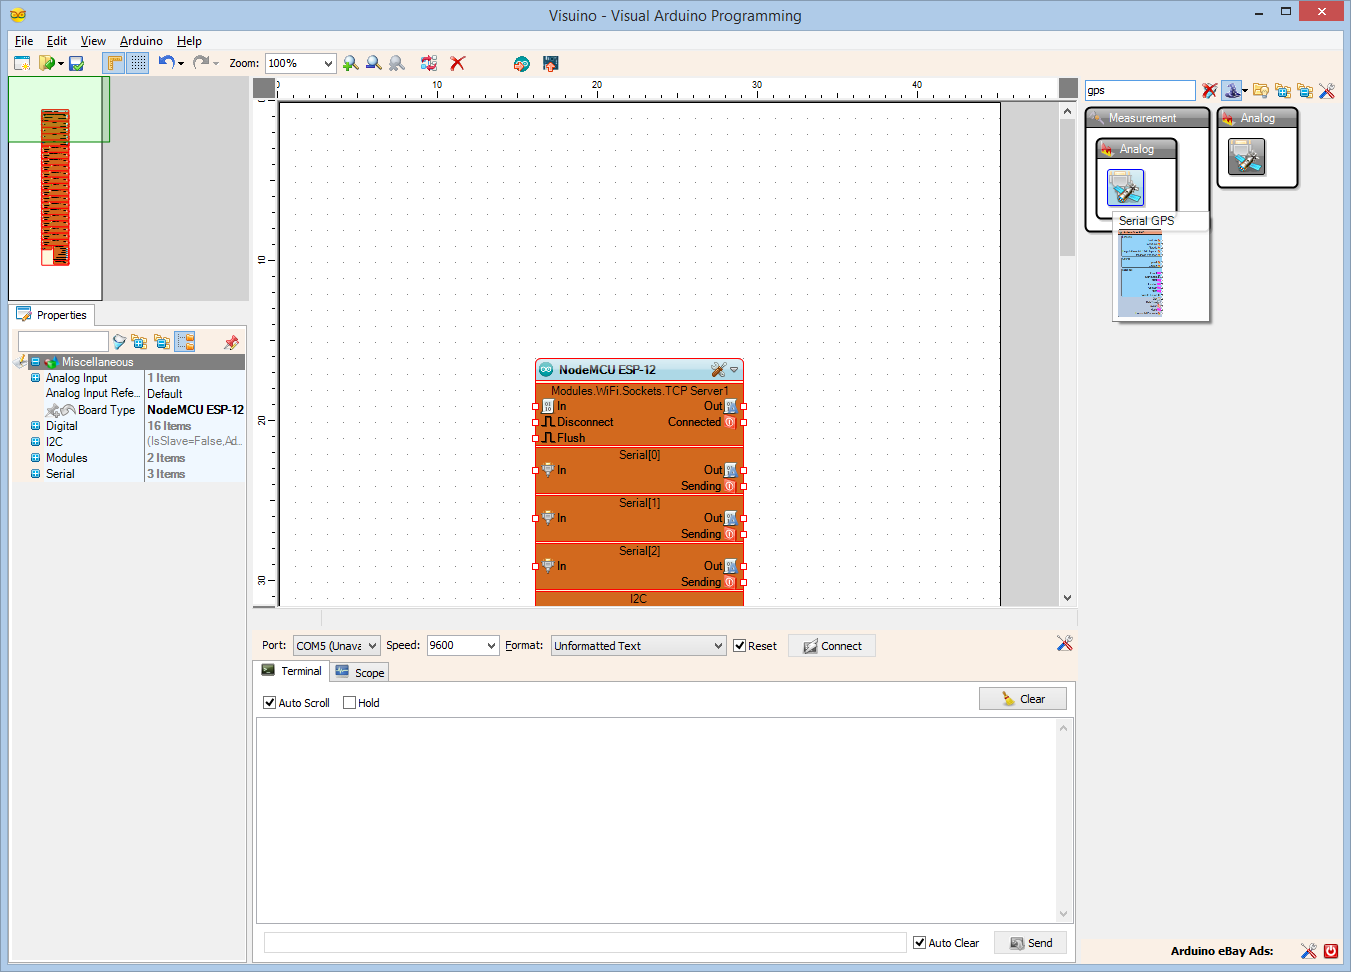Viewport: 1351px width, 972px height.
Task: Expand the Serial property
Action: 35,474
